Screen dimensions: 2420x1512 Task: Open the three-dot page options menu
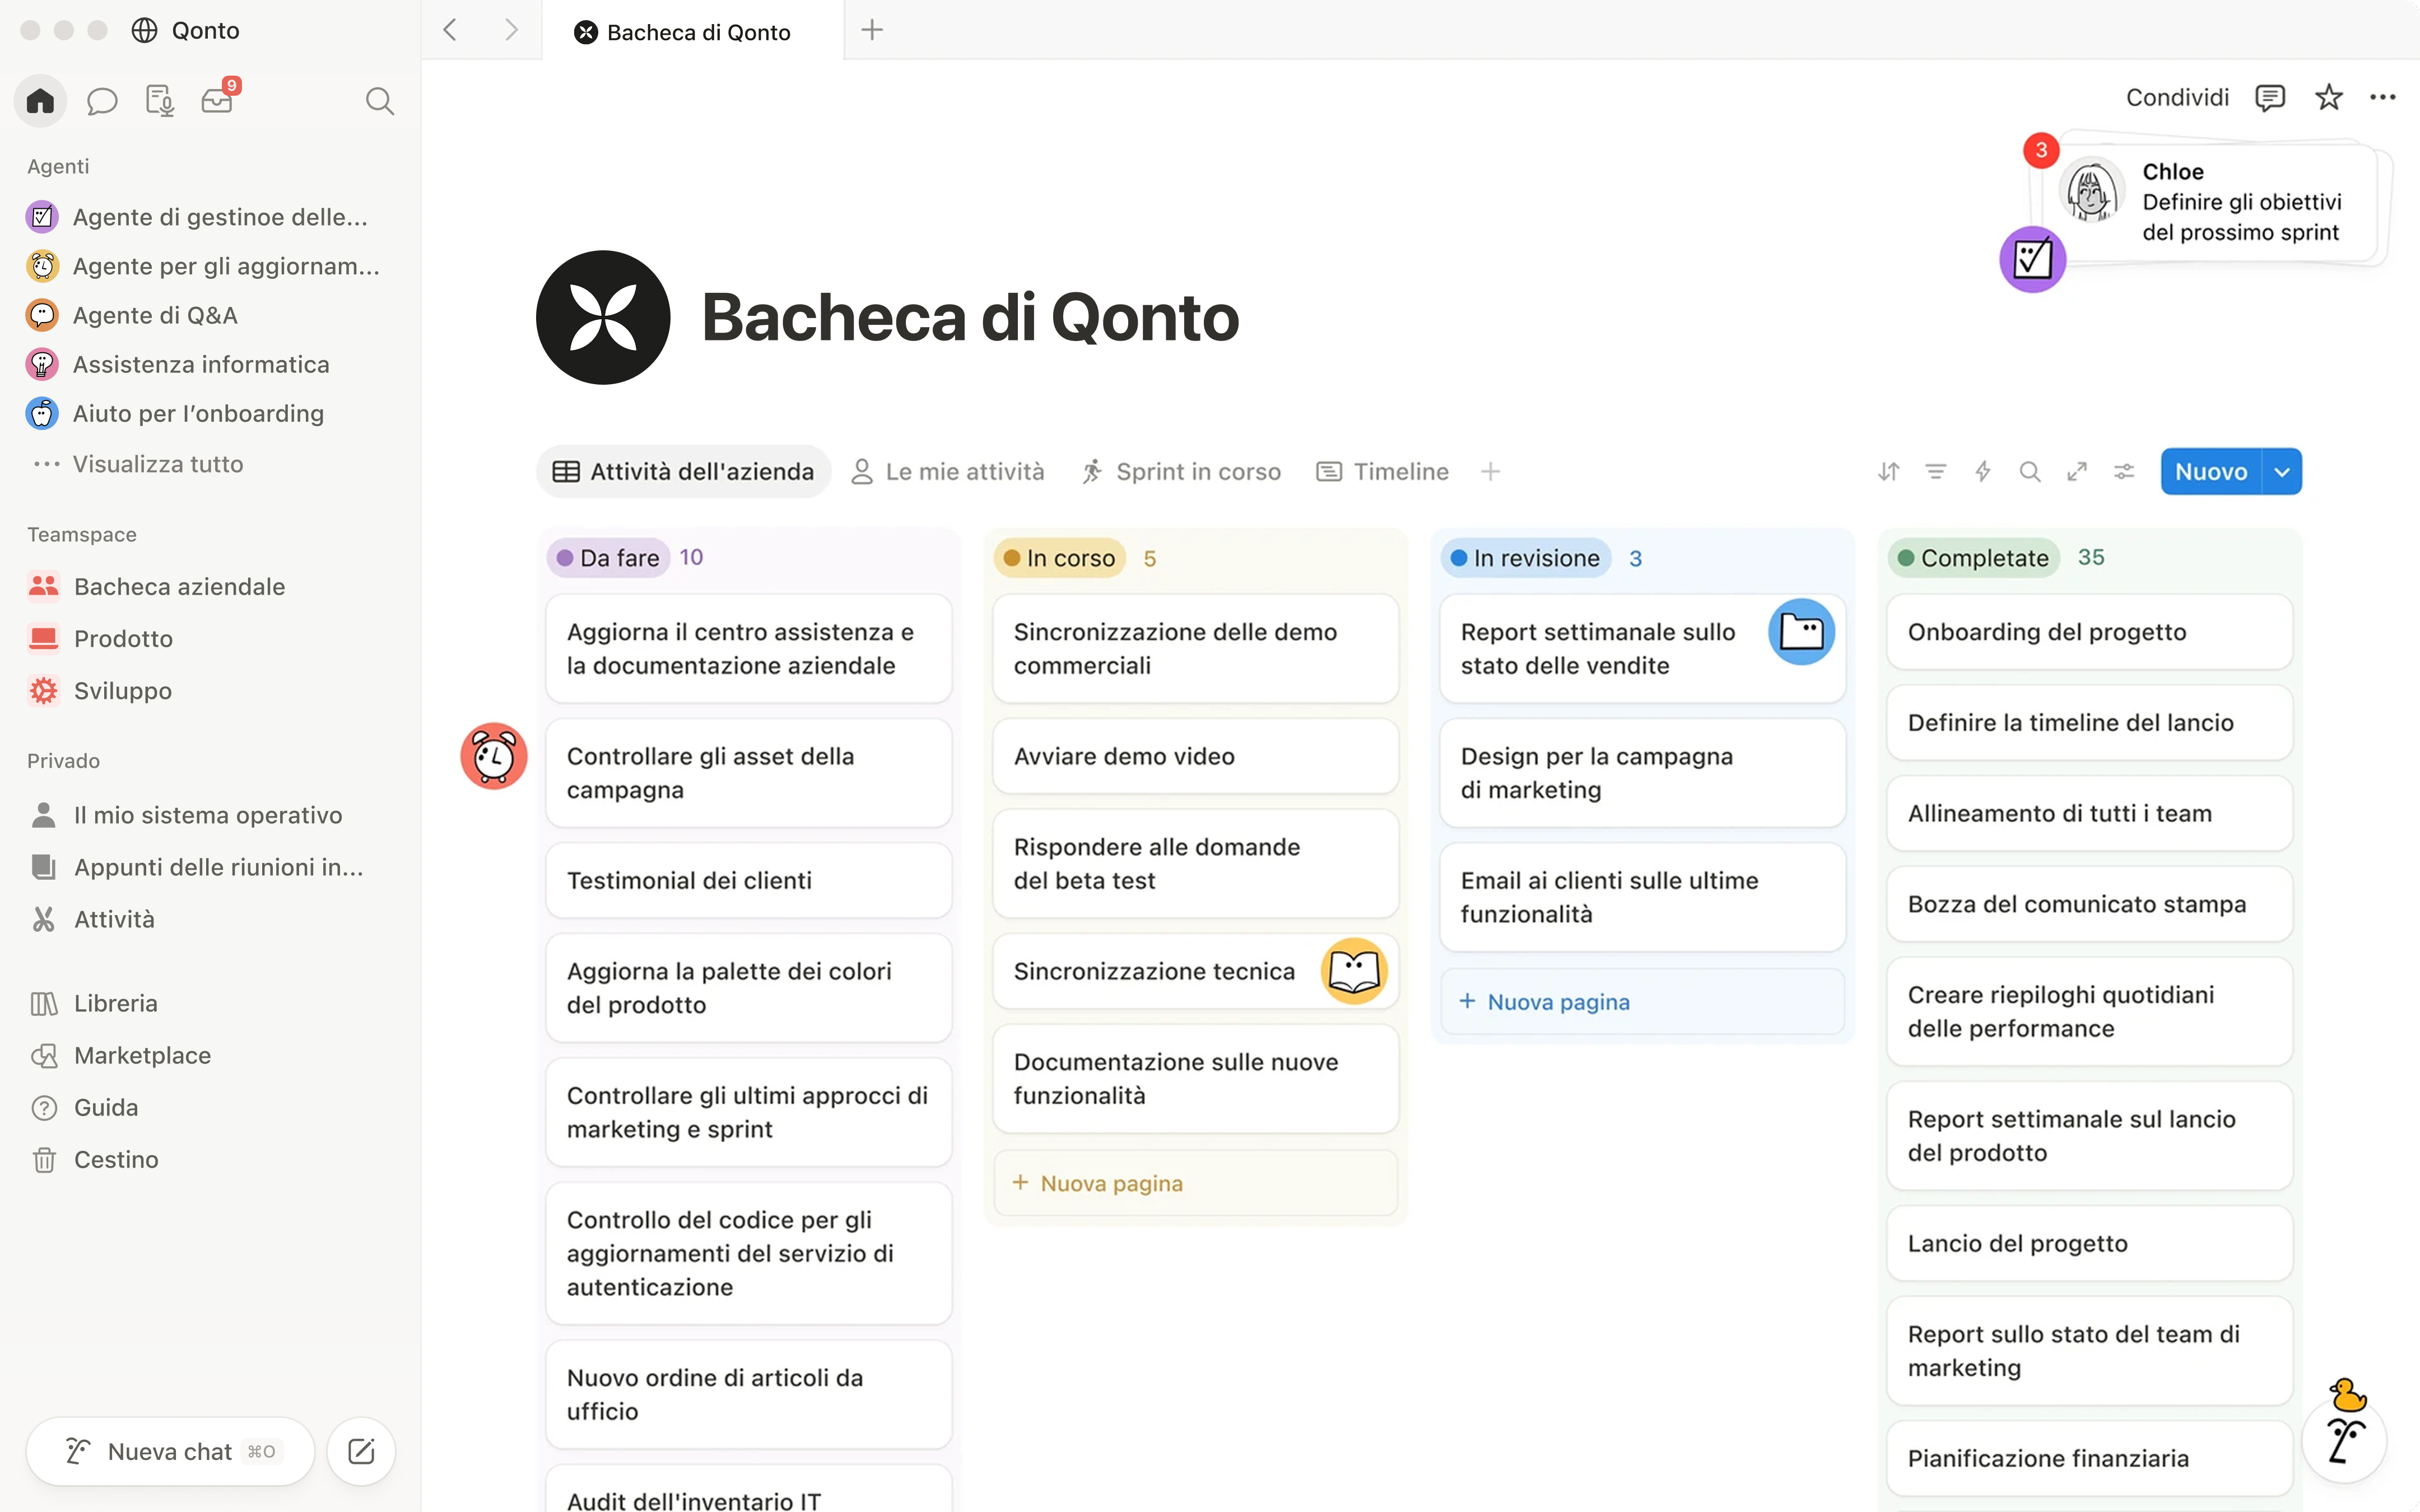(x=2383, y=98)
